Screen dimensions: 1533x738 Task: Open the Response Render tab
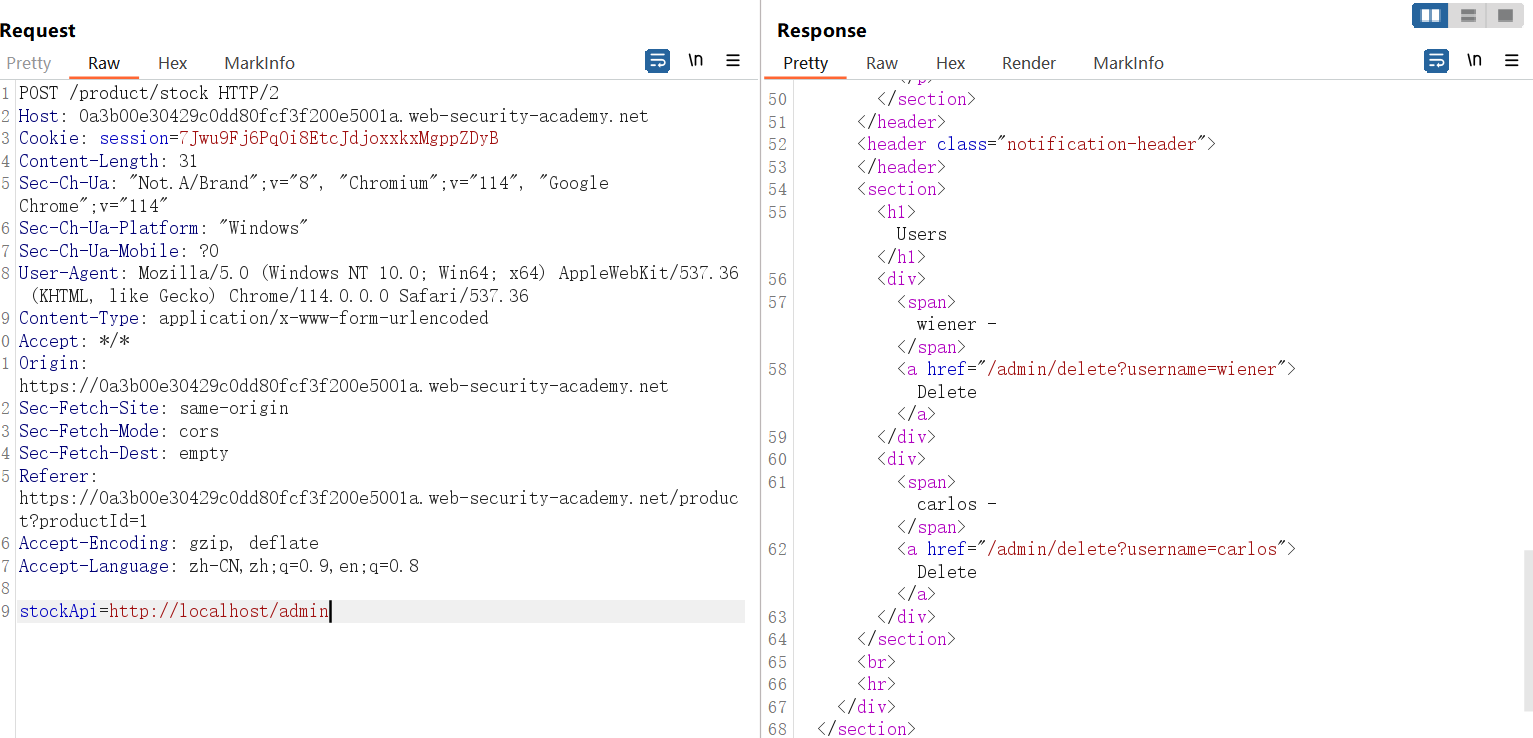pyautogui.click(x=1029, y=63)
